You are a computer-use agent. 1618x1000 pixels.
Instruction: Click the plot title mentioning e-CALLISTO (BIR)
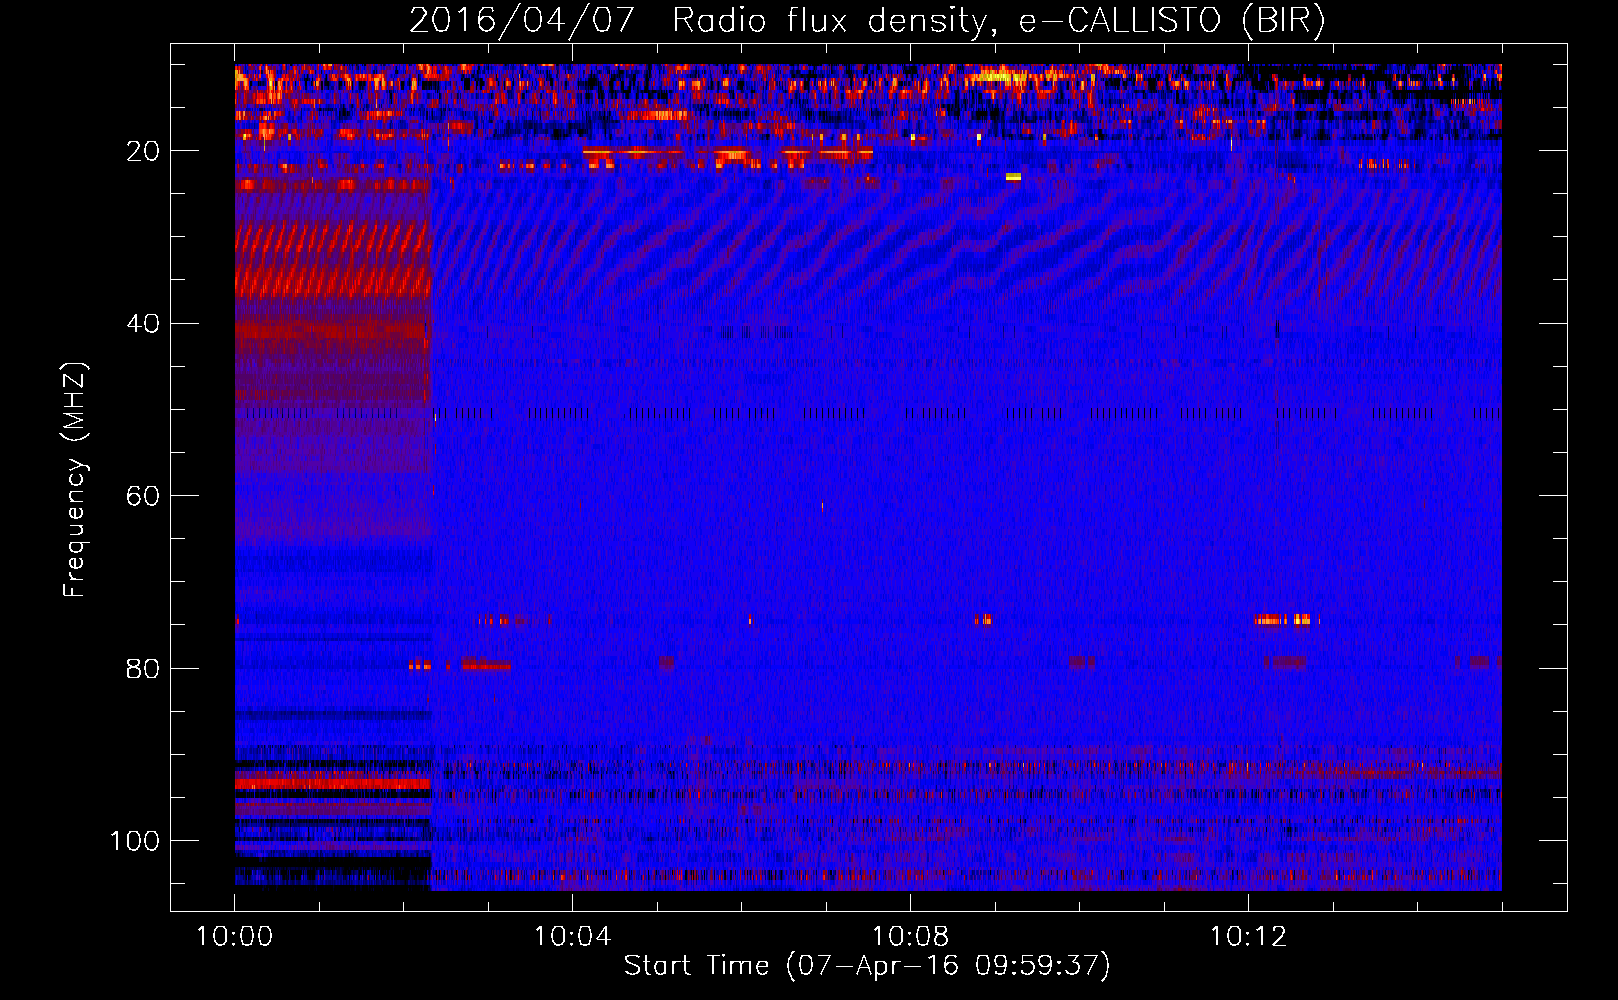tap(867, 21)
